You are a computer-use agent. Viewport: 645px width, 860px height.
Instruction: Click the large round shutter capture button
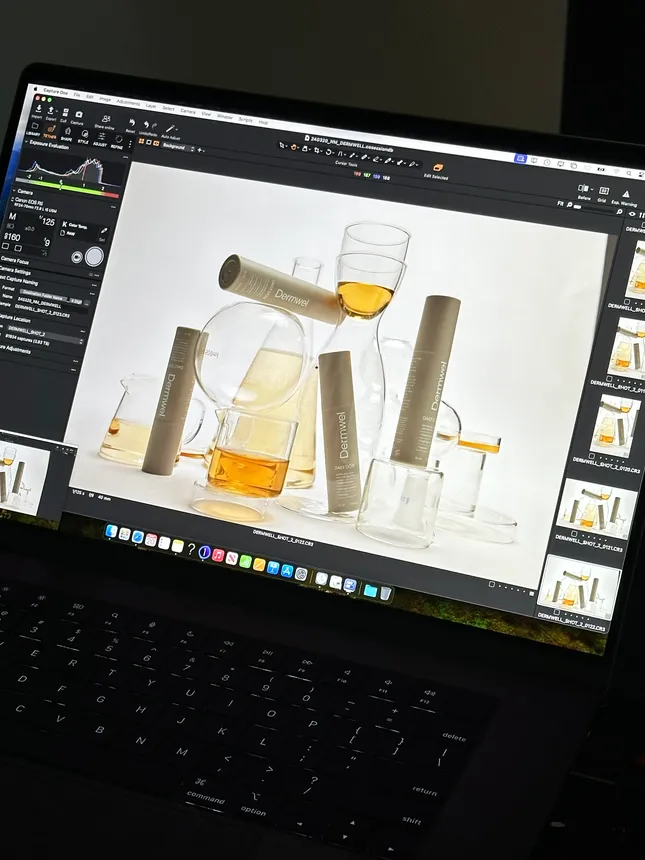click(94, 256)
